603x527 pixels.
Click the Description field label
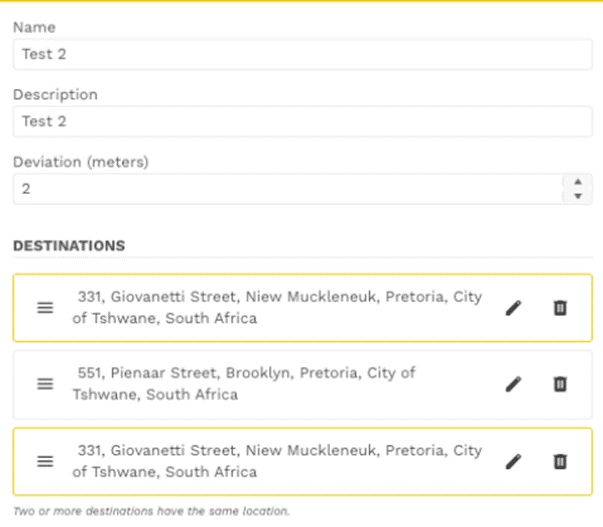[55, 95]
